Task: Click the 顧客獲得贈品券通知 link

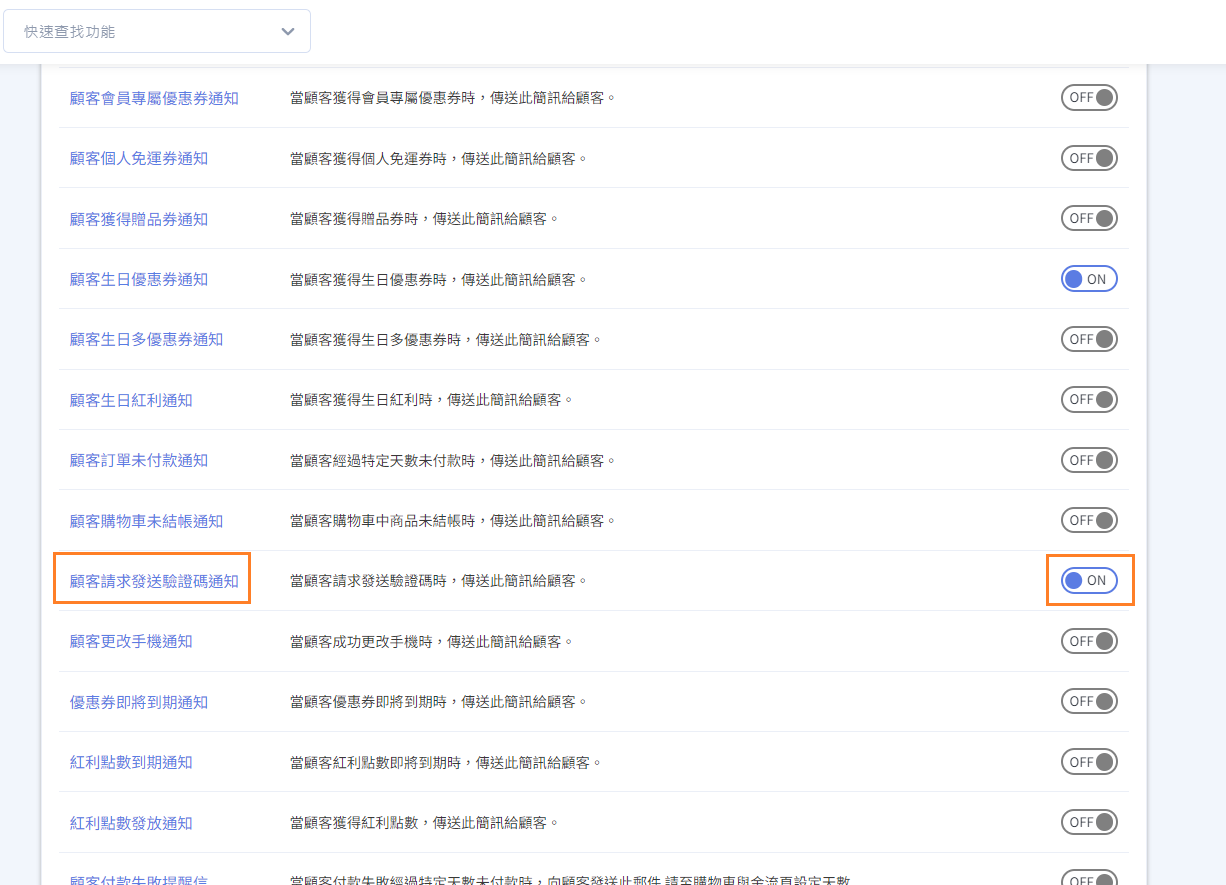Action: [139, 219]
